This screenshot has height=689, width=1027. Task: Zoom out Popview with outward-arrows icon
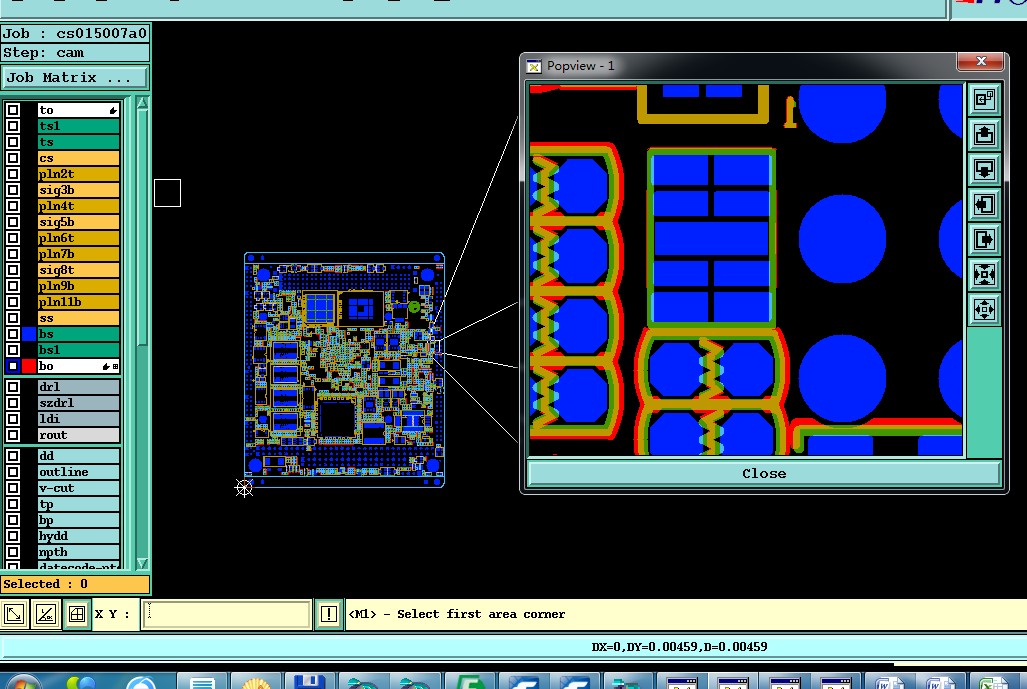click(x=984, y=308)
